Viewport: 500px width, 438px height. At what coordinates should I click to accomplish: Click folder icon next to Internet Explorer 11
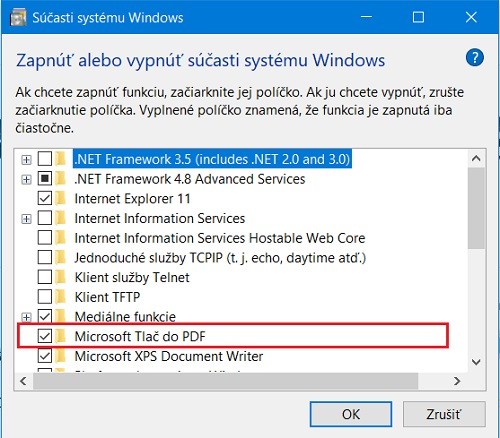point(61,198)
